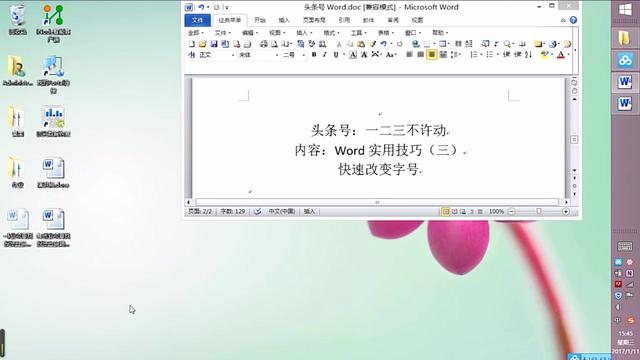This screenshot has width=640, height=360.
Task: Click the Print icon in the toolbar
Action: click(x=264, y=44)
